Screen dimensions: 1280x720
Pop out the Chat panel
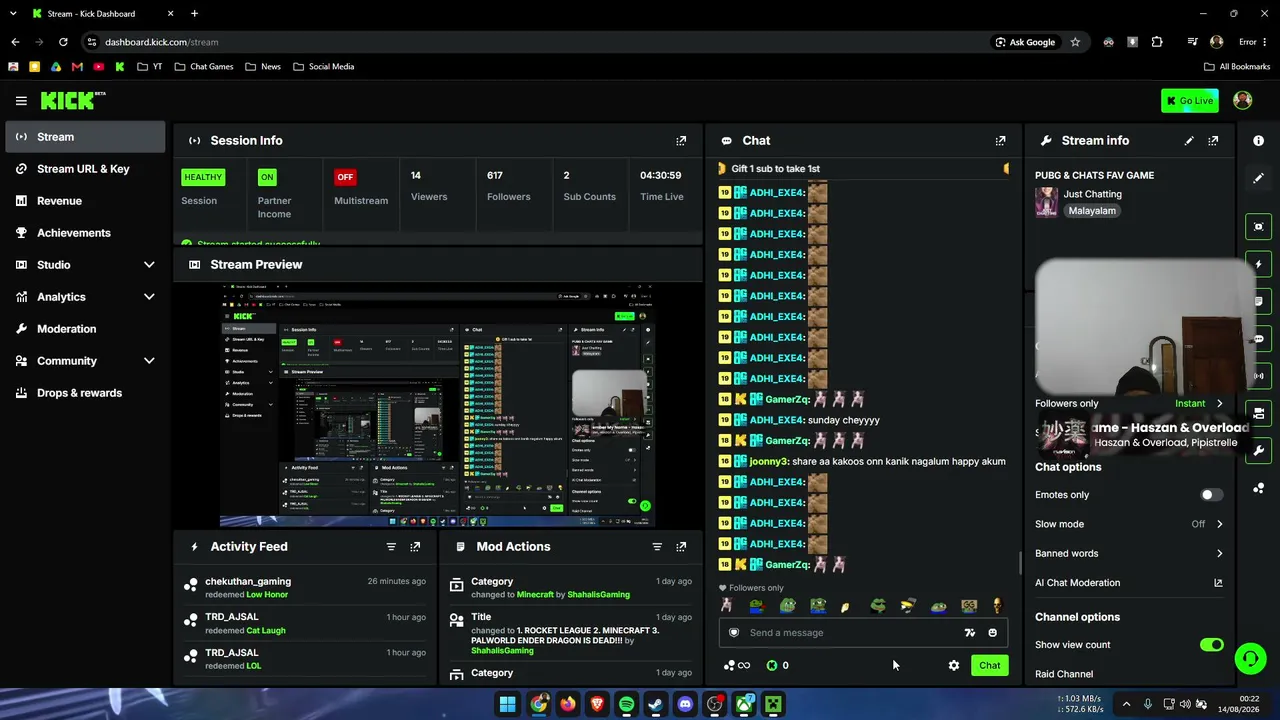click(1000, 141)
